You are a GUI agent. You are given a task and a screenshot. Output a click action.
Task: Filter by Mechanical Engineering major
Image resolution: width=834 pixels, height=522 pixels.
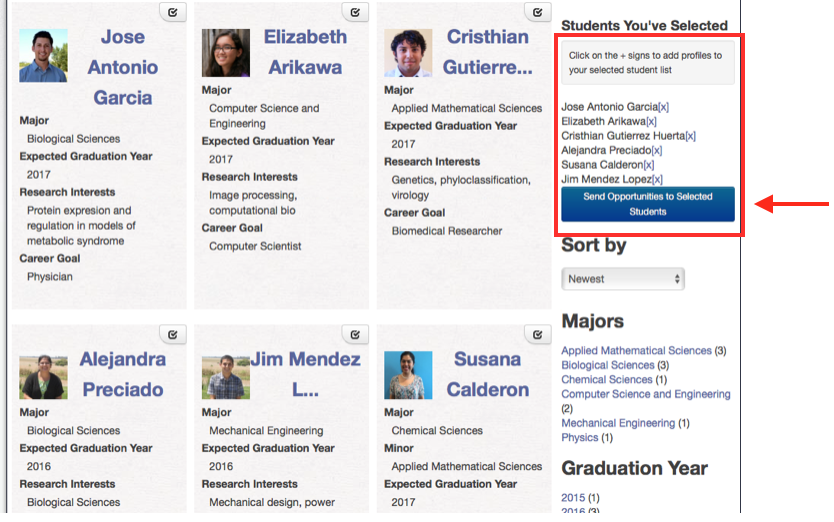(x=618, y=423)
